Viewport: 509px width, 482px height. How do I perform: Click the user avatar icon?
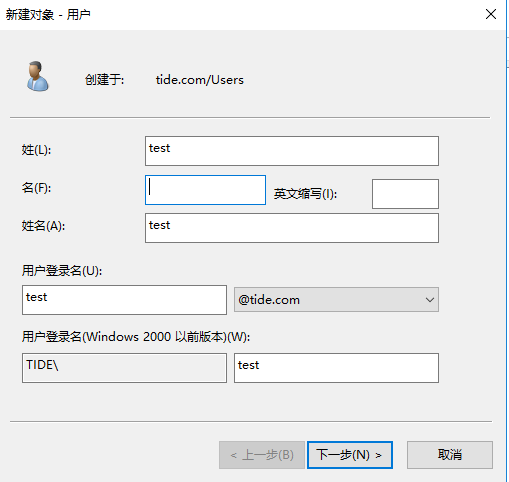tap(38, 76)
